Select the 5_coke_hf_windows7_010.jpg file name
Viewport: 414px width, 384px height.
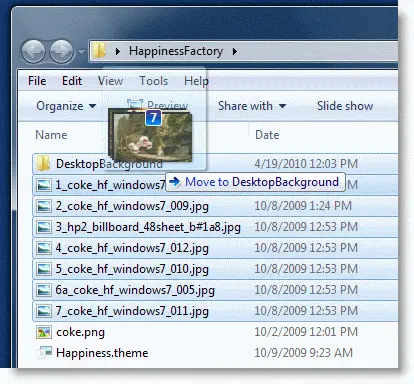tap(132, 269)
